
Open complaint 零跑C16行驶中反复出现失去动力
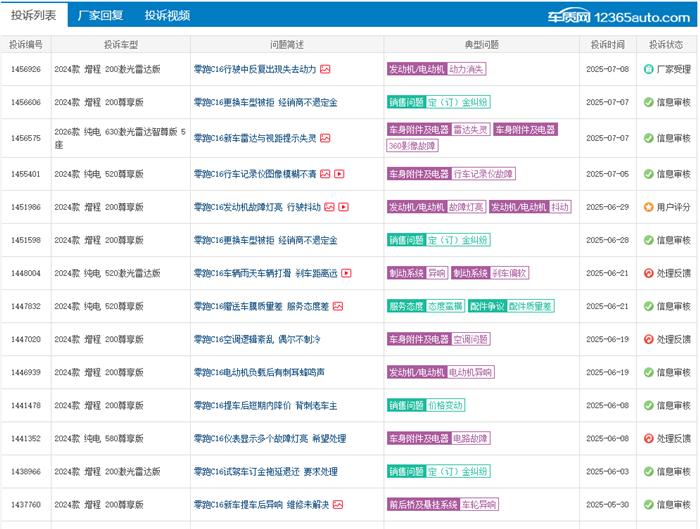[x=255, y=69]
